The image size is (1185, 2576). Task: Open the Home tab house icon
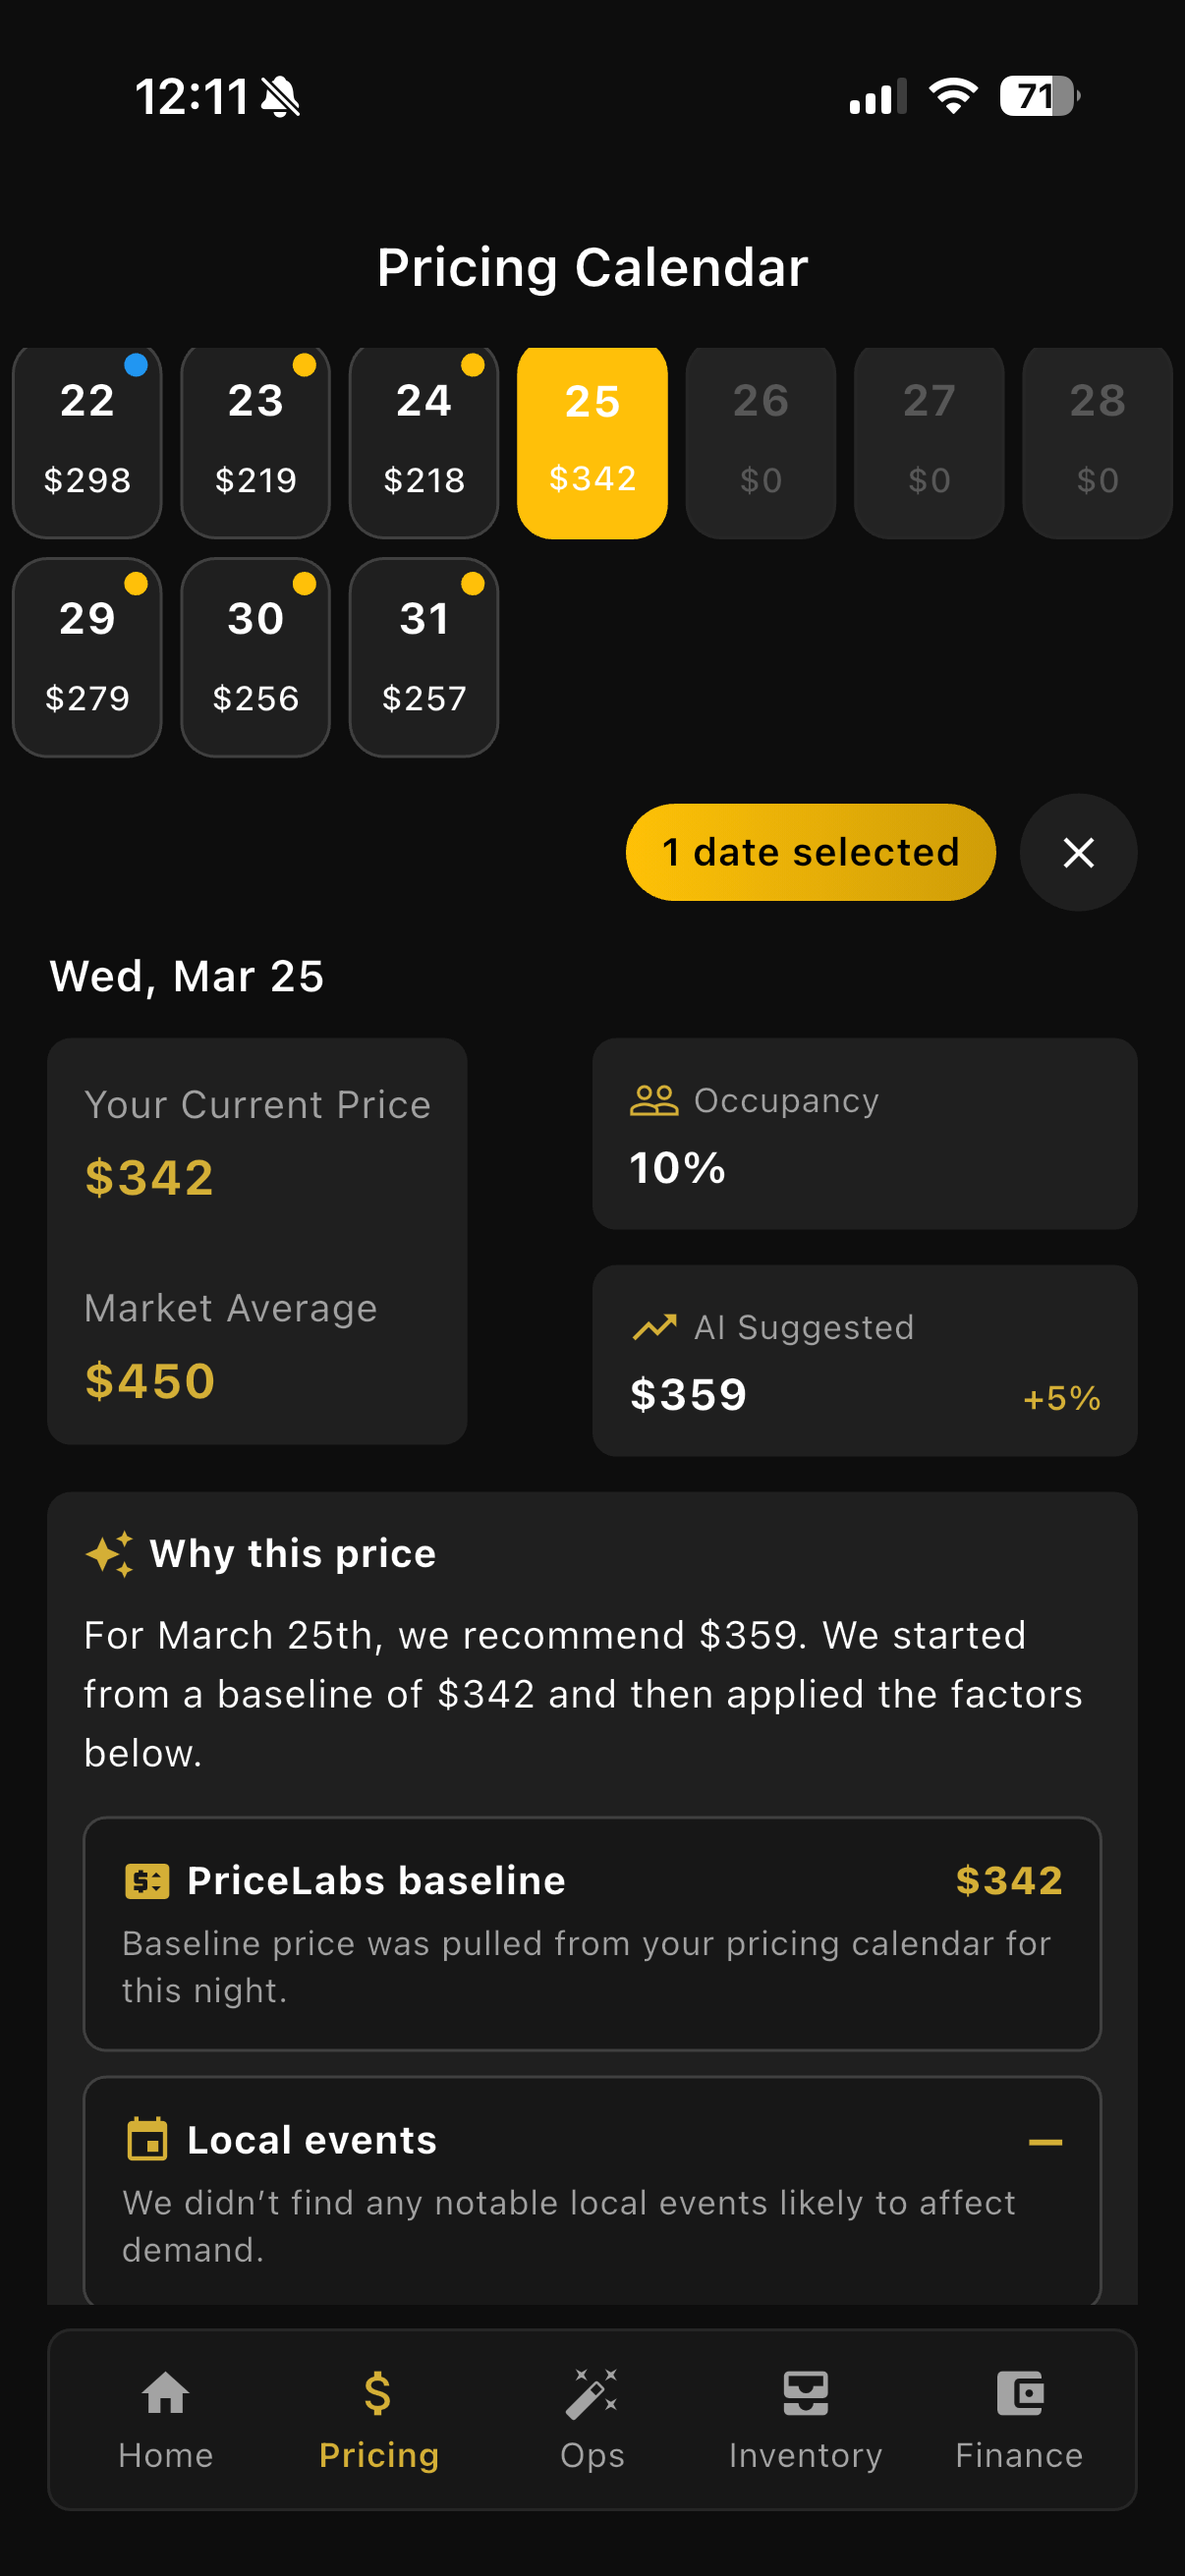(165, 2394)
